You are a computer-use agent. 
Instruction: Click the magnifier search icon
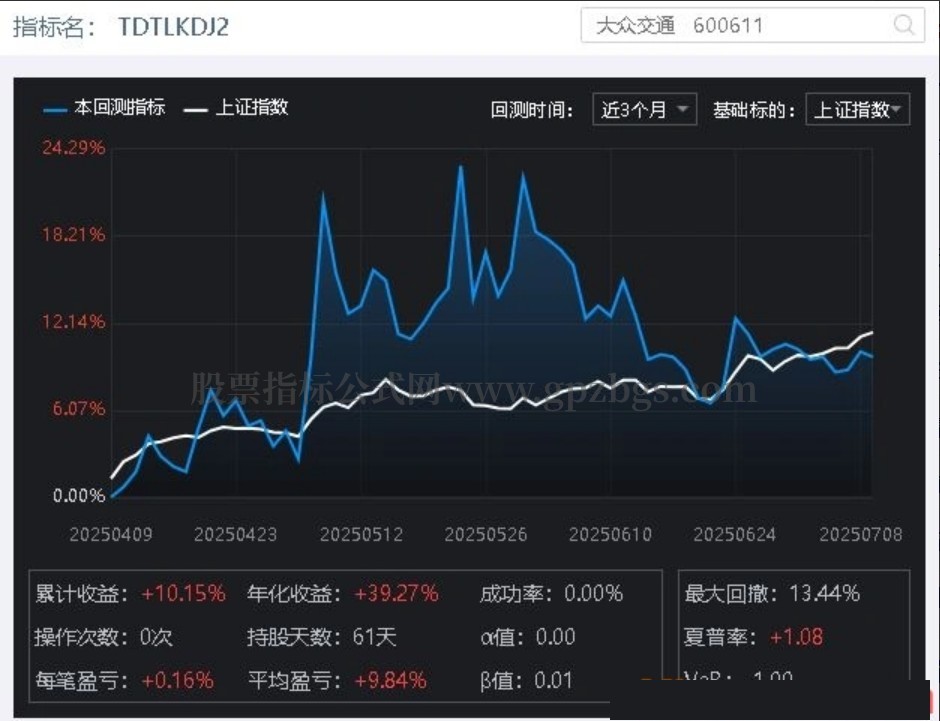click(903, 26)
